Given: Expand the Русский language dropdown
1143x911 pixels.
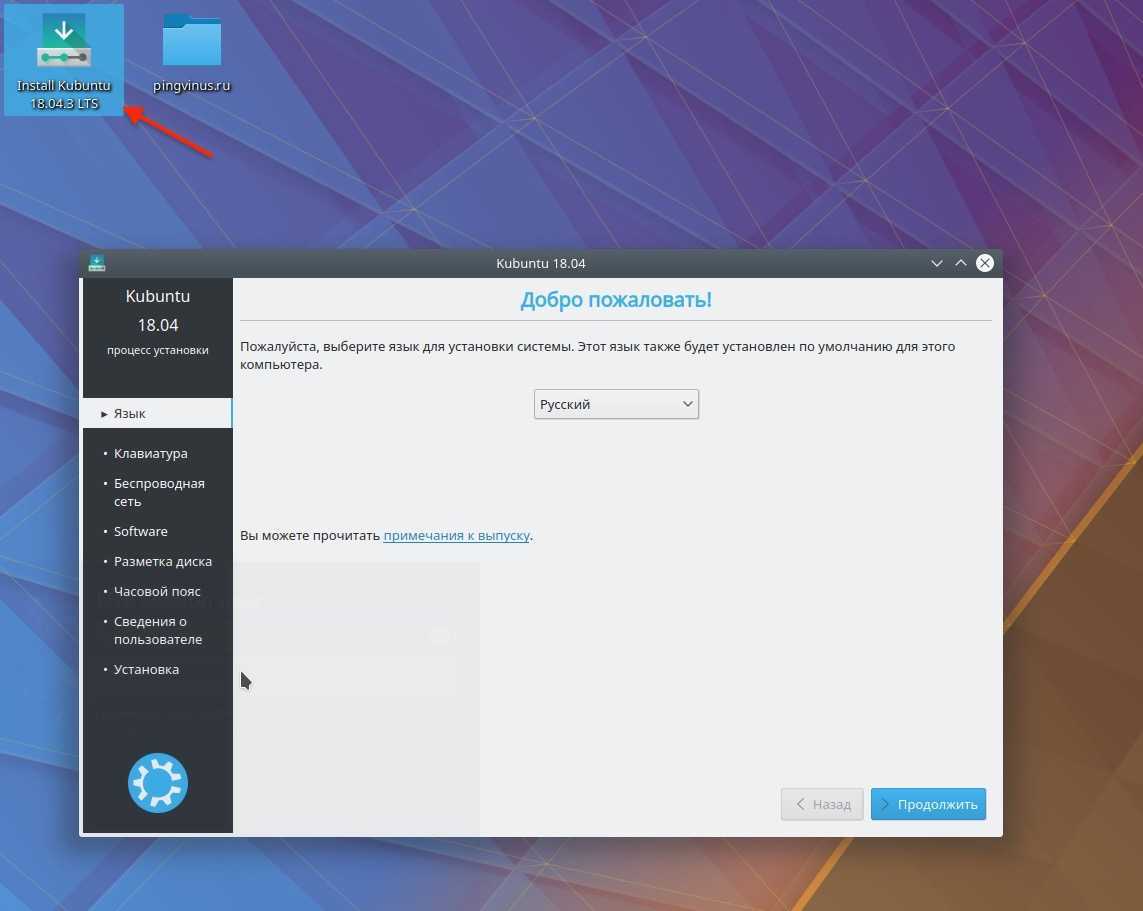Looking at the screenshot, I should click(x=616, y=404).
